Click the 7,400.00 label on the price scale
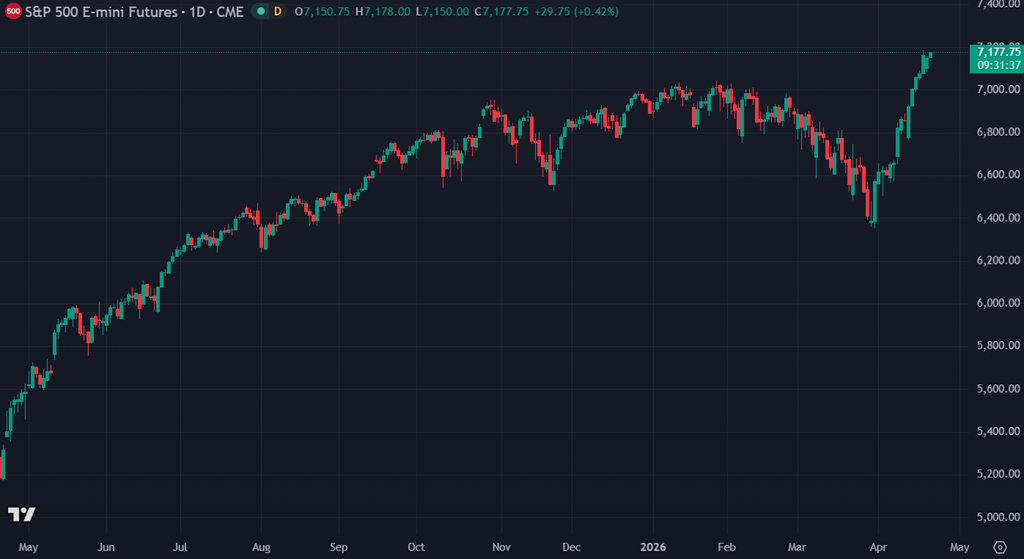Screen dimensions: 1024x559 point(999,5)
